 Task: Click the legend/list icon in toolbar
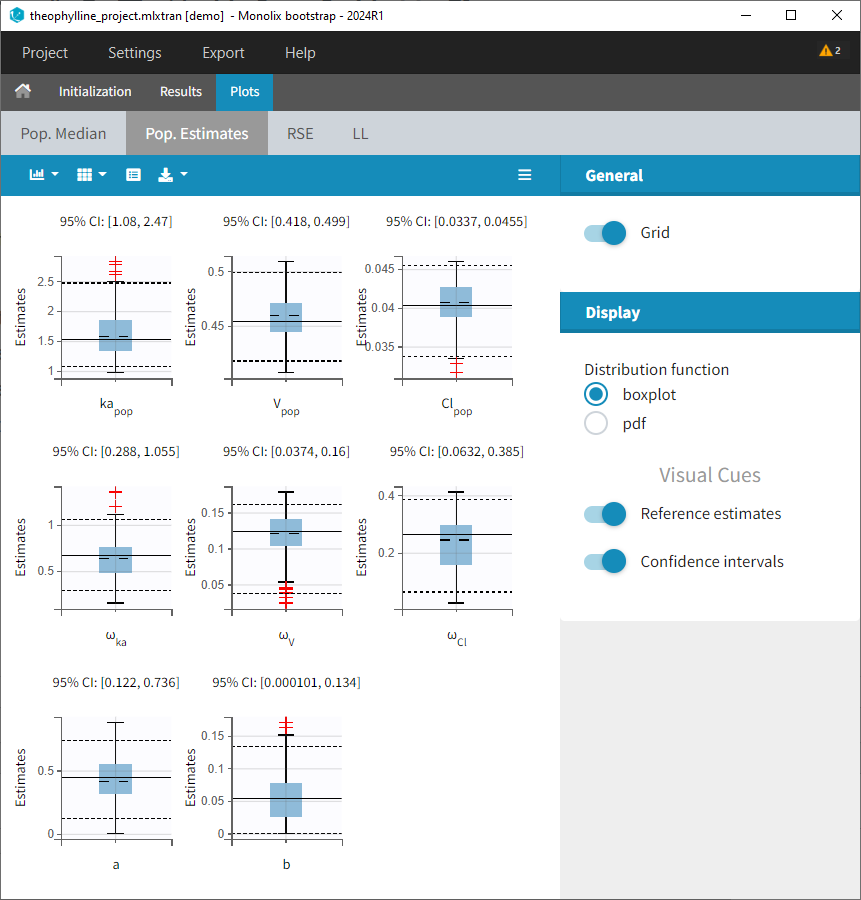(x=133, y=174)
